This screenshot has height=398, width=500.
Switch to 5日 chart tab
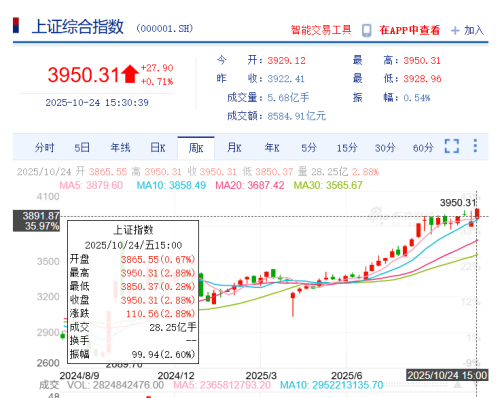82,147
